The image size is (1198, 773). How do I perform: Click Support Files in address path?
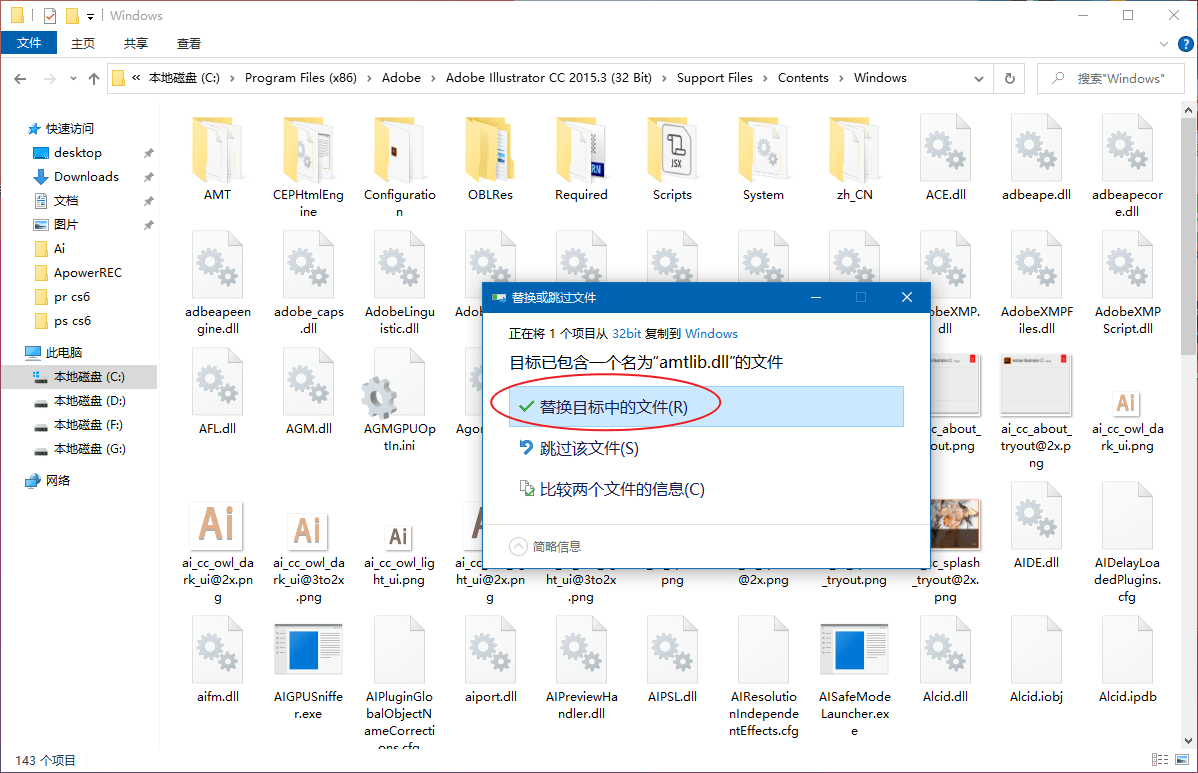point(714,78)
